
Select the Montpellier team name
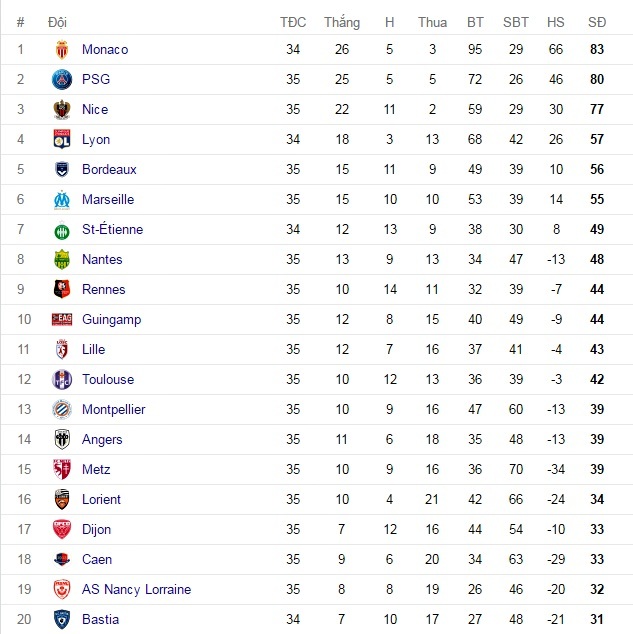point(113,409)
